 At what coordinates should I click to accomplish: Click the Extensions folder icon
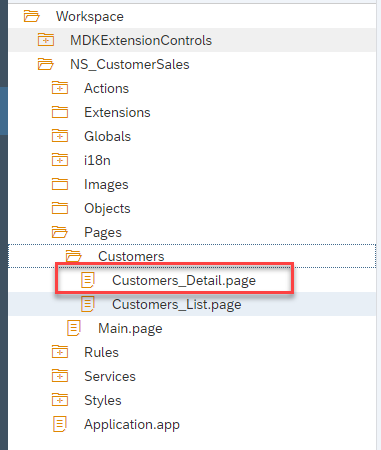coord(60,112)
